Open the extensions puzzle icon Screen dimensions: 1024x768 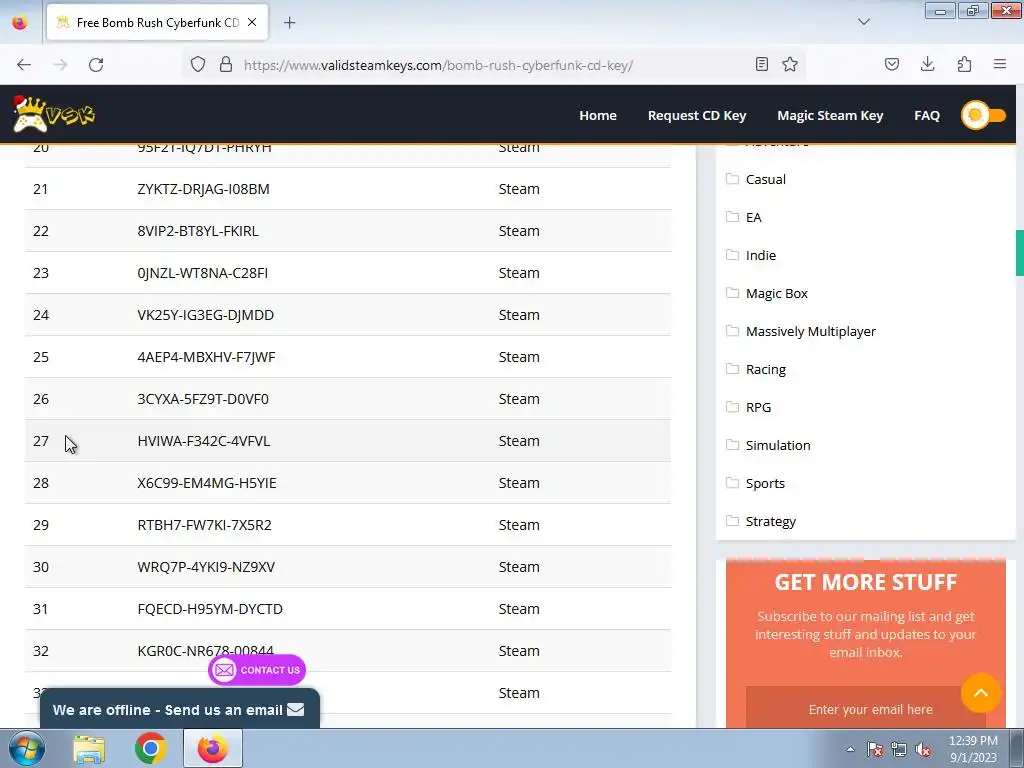(964, 64)
